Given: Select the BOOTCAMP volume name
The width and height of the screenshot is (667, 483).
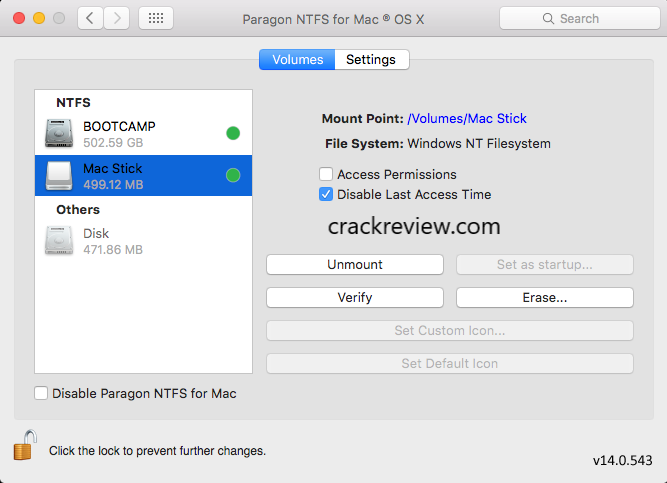Looking at the screenshot, I should (119, 126).
